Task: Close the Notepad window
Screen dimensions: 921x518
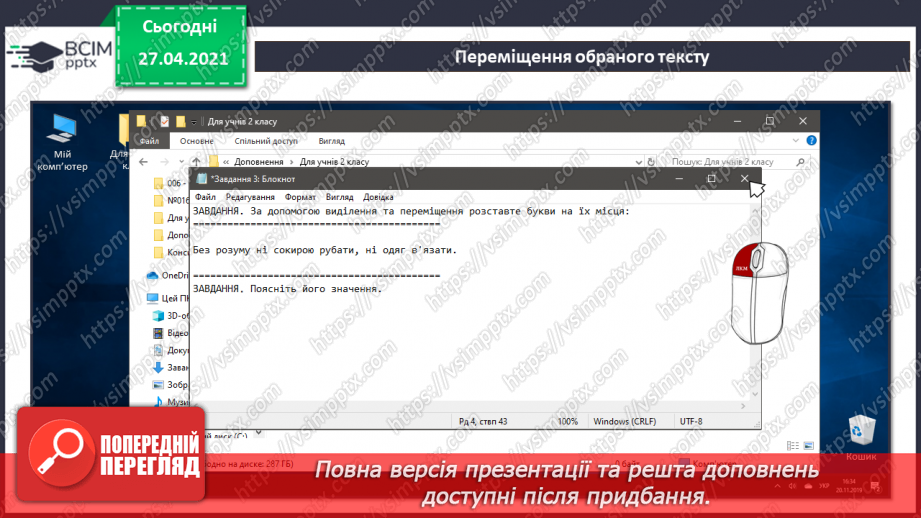Action: (x=744, y=179)
